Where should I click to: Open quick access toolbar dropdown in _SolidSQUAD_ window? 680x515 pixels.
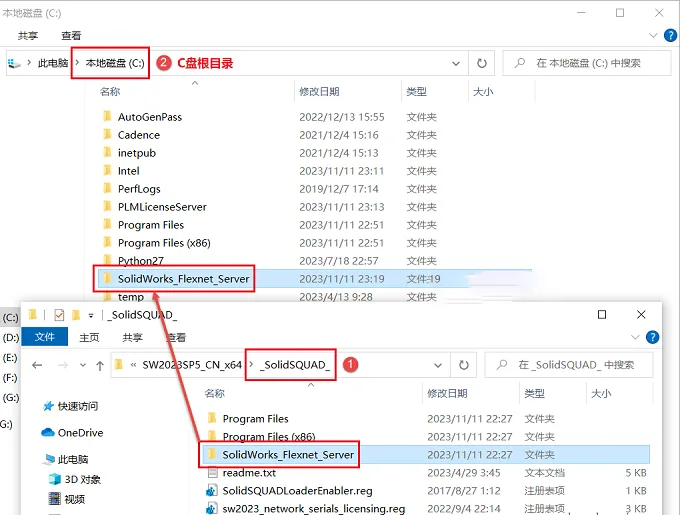[x=91, y=316]
